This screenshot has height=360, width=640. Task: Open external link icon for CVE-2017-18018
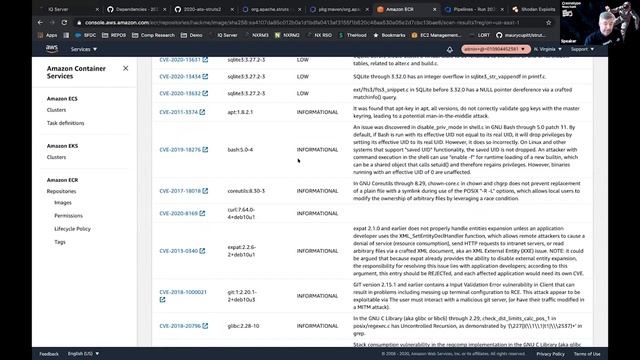pos(205,191)
